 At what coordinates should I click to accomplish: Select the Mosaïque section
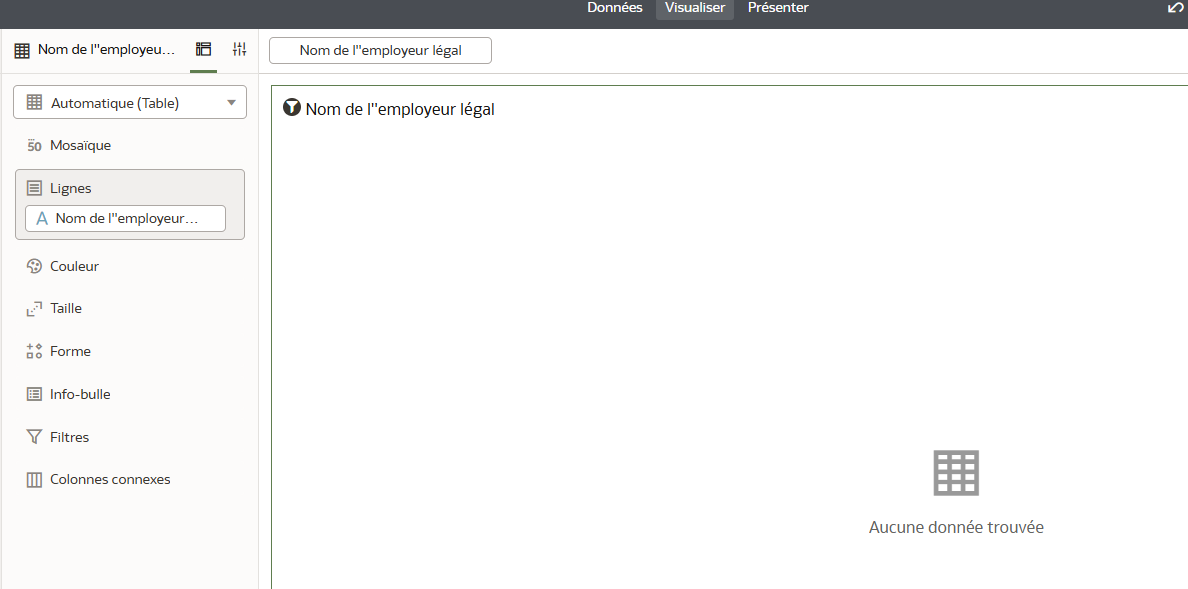[x=80, y=146]
